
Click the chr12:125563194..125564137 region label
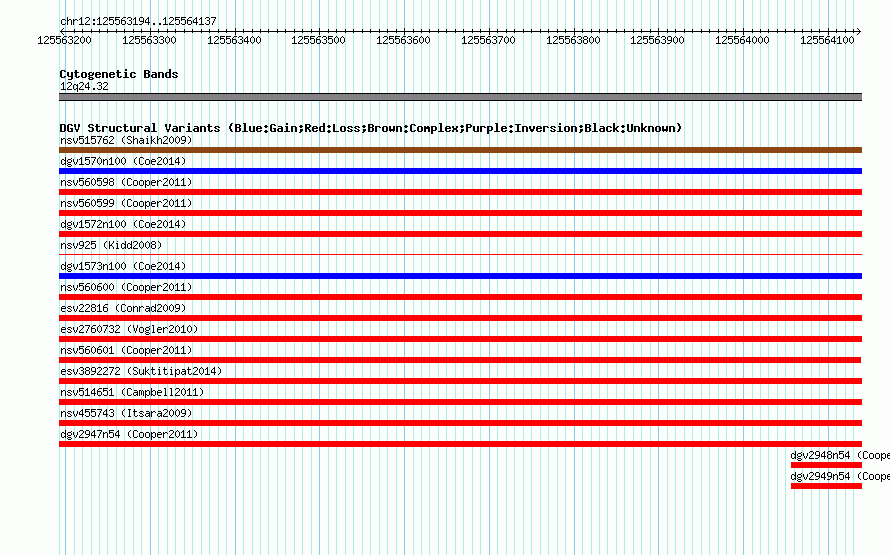(x=138, y=21)
